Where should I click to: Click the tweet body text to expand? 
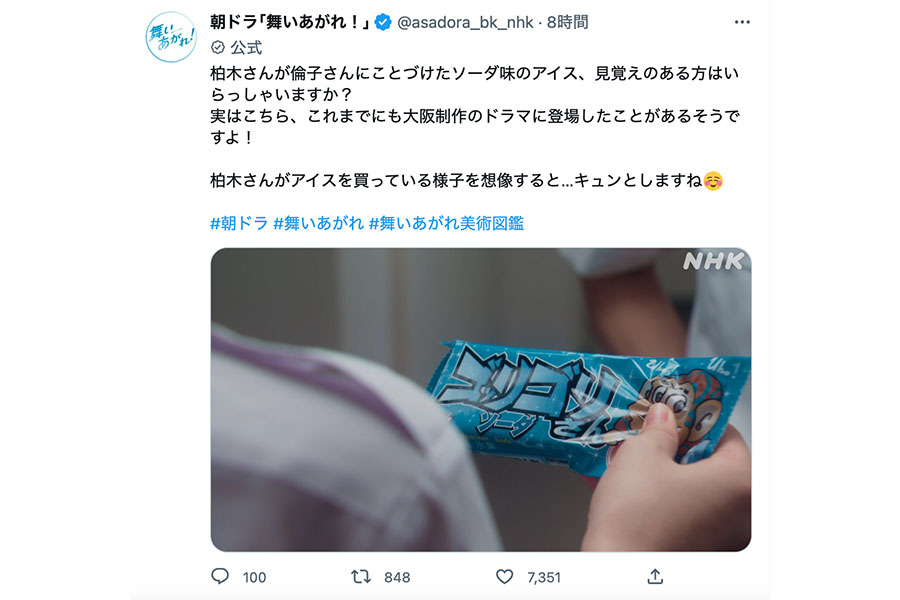tap(475, 127)
